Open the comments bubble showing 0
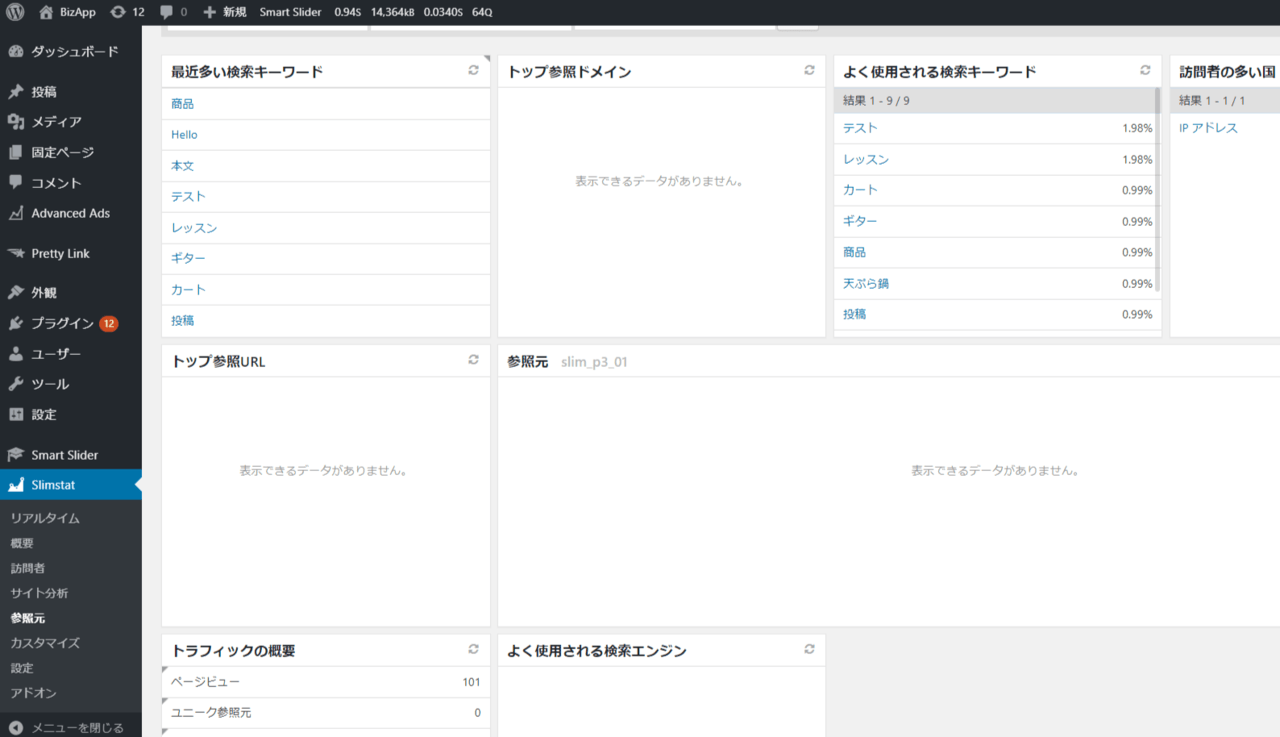This screenshot has height=737, width=1280. (173, 12)
